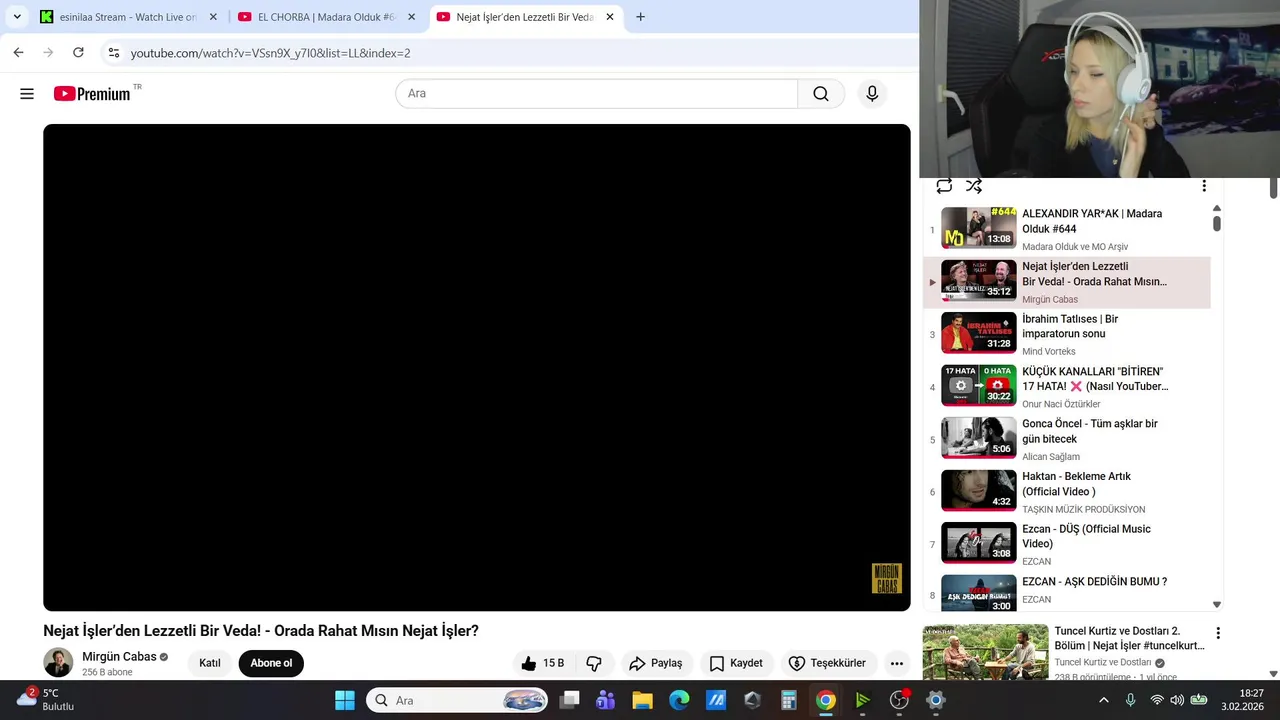Open playlist options three-dot menu
This screenshot has width=1280, height=720.
pyautogui.click(x=1204, y=186)
